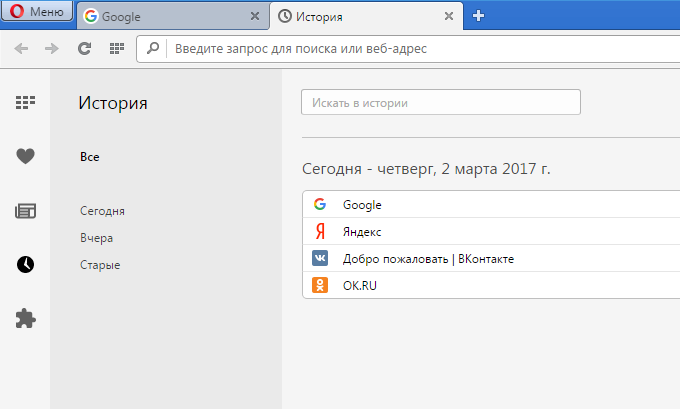Click the Яндекс favicon in history list
Screen dimensions: 680x409
coord(320,231)
